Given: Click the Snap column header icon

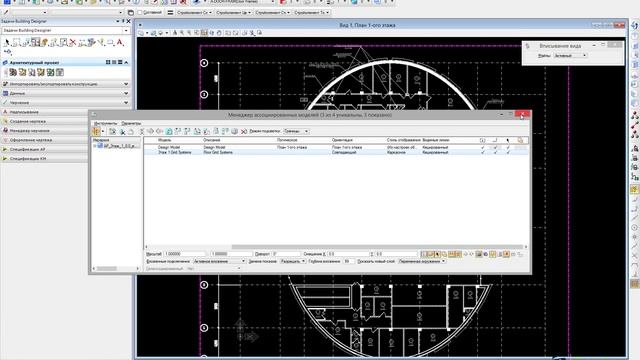Looking at the screenshot, I should 495,140.
